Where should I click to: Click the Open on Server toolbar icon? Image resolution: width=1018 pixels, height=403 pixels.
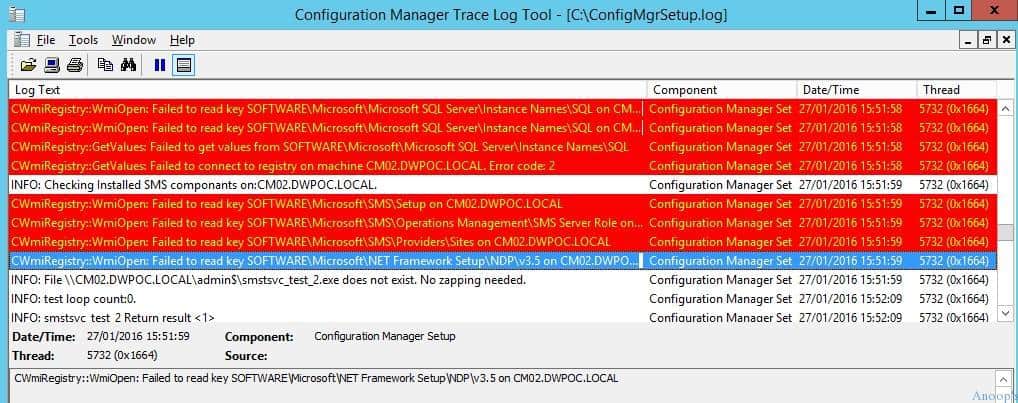pyautogui.click(x=52, y=65)
